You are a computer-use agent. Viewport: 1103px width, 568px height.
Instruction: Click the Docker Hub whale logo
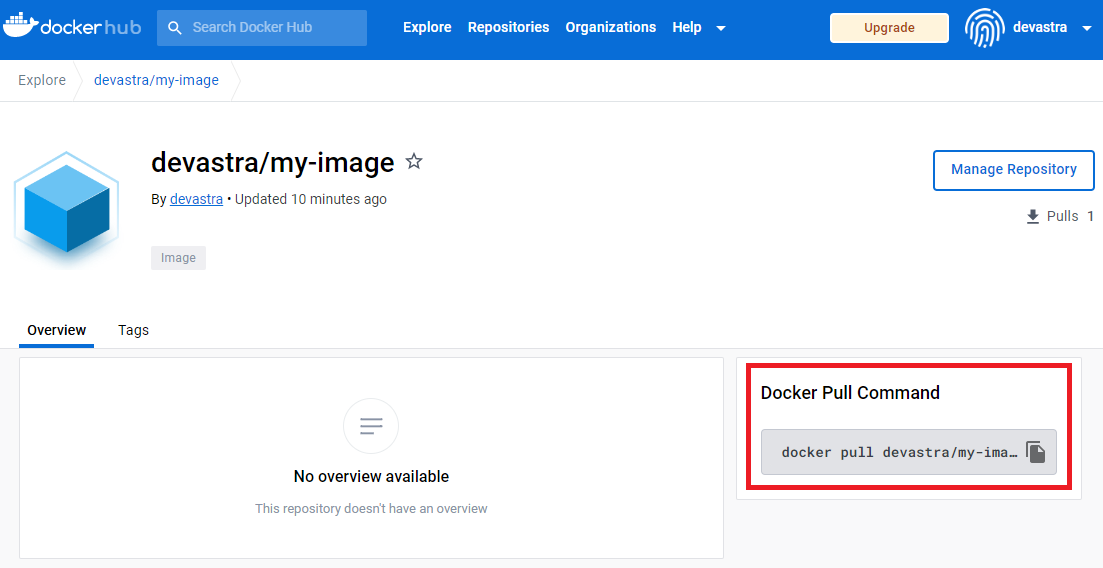tap(72, 27)
